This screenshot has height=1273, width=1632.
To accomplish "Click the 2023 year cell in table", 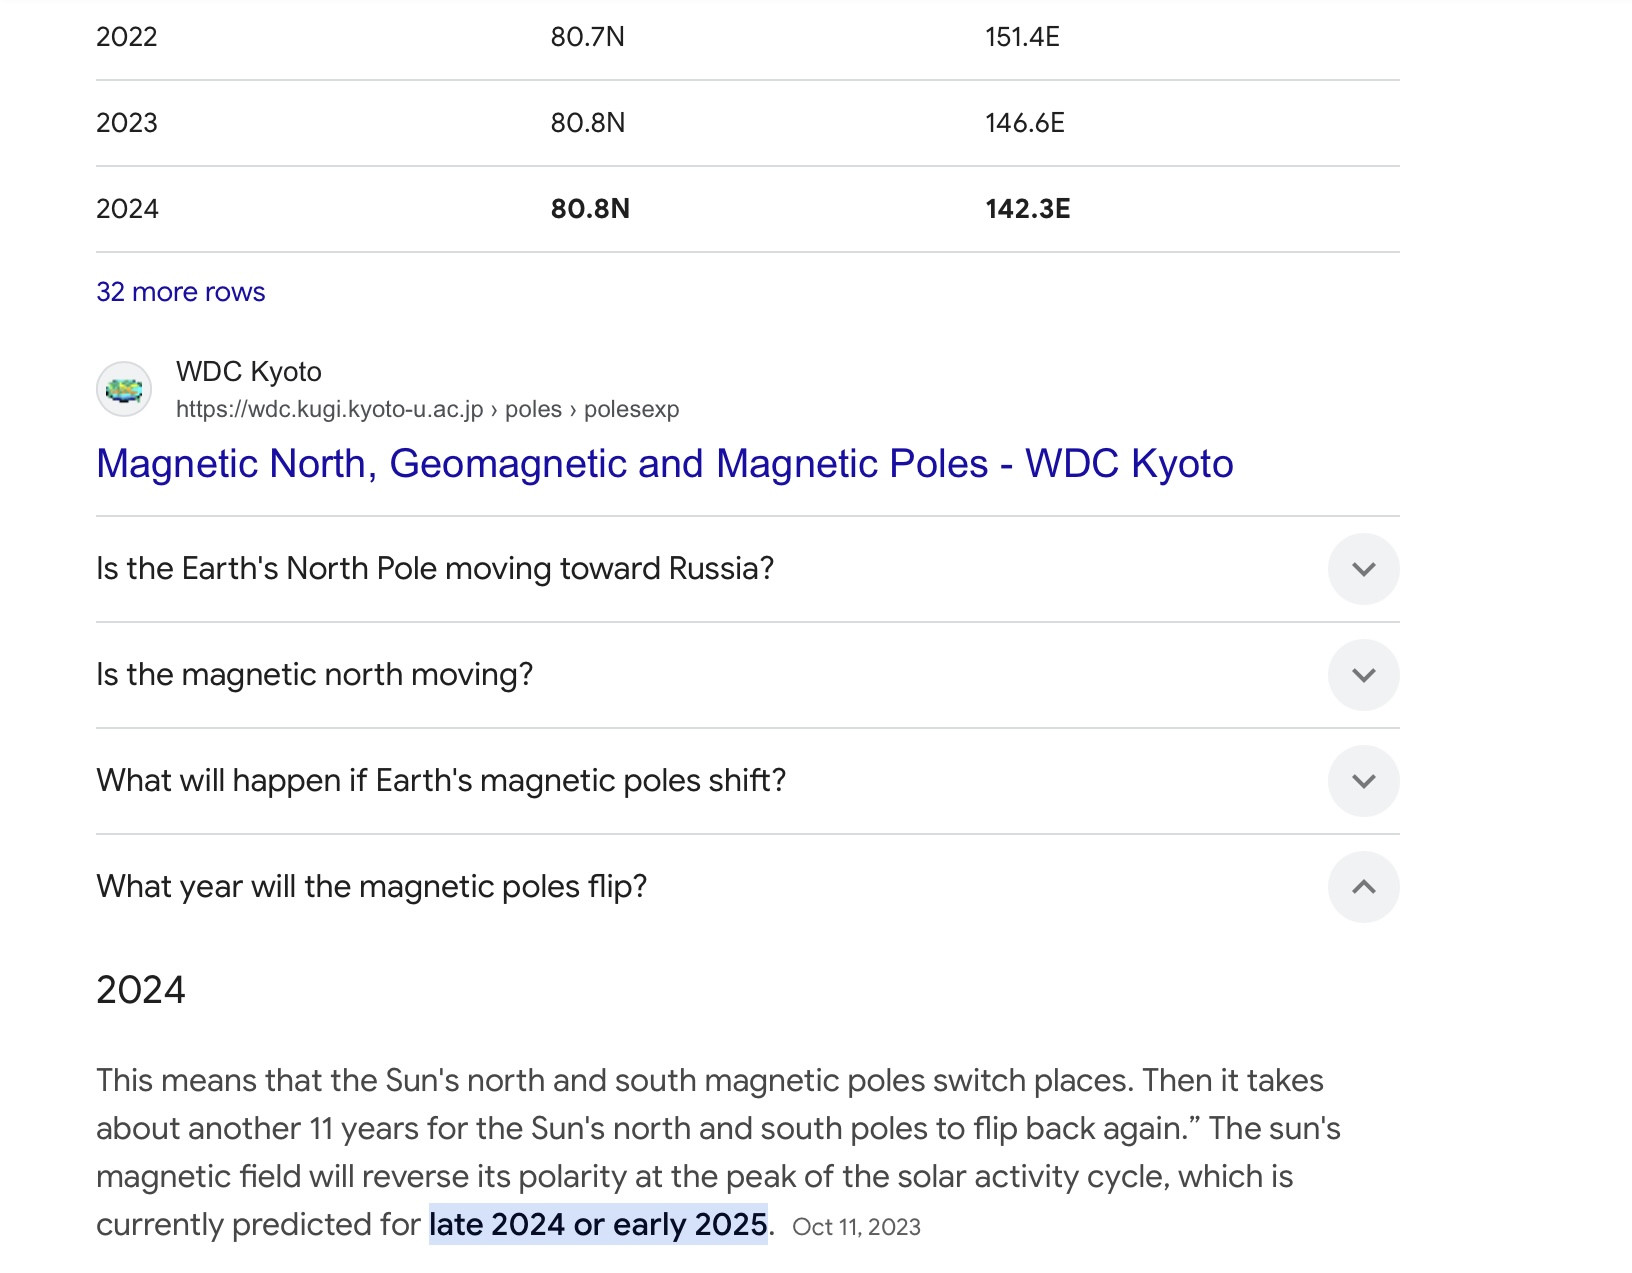I will point(127,123).
